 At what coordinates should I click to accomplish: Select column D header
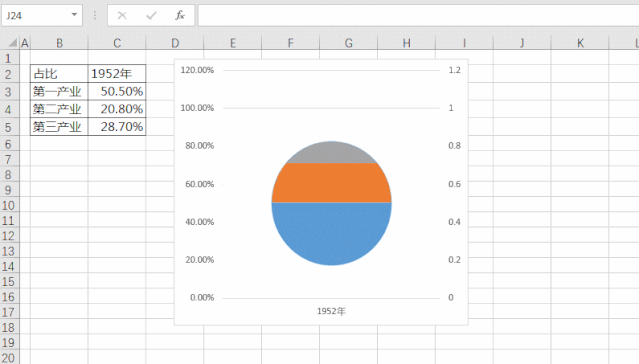175,43
